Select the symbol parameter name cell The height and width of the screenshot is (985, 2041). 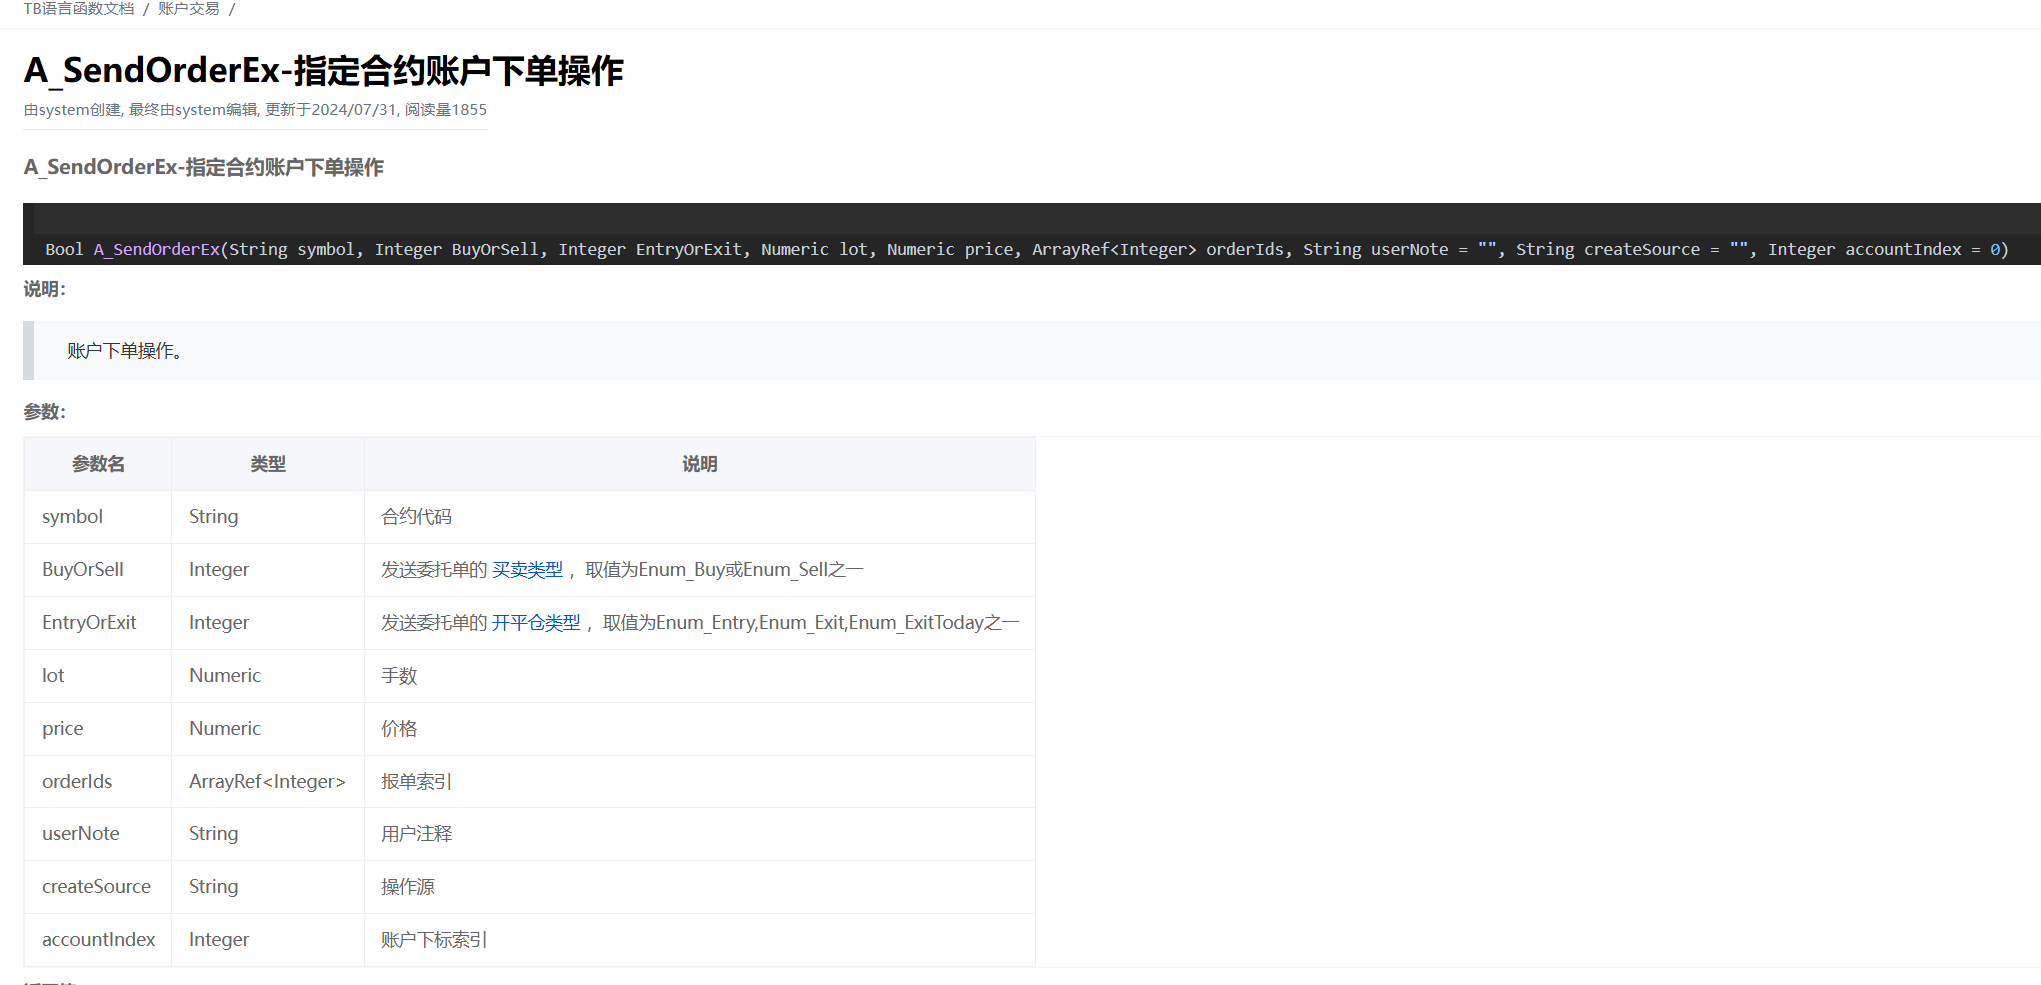point(72,517)
